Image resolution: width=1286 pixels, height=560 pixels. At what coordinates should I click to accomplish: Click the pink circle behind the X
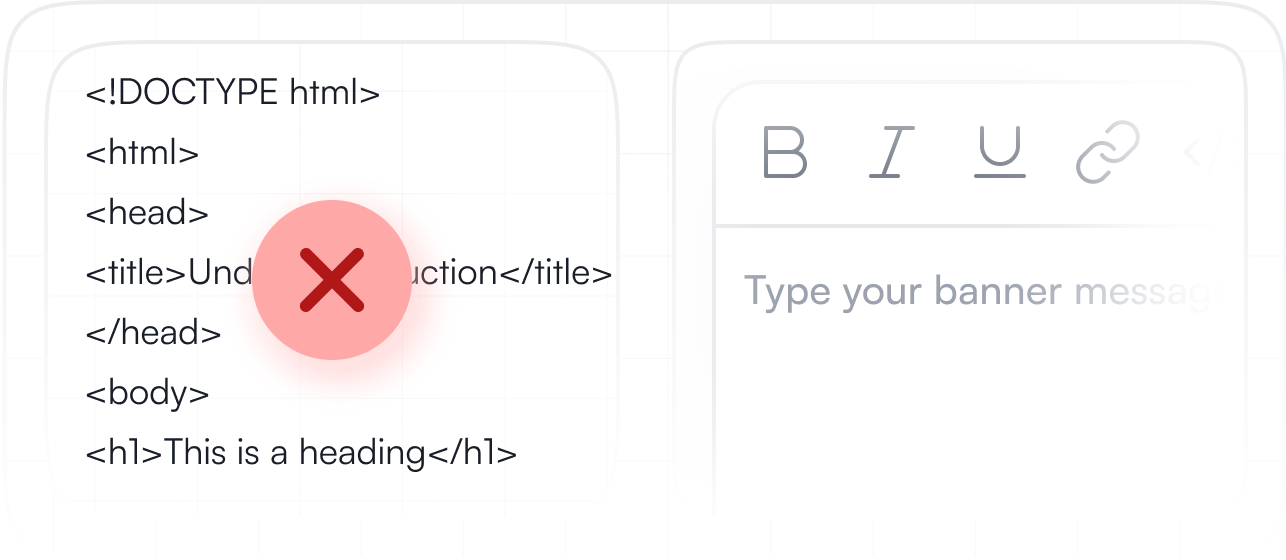click(x=331, y=280)
